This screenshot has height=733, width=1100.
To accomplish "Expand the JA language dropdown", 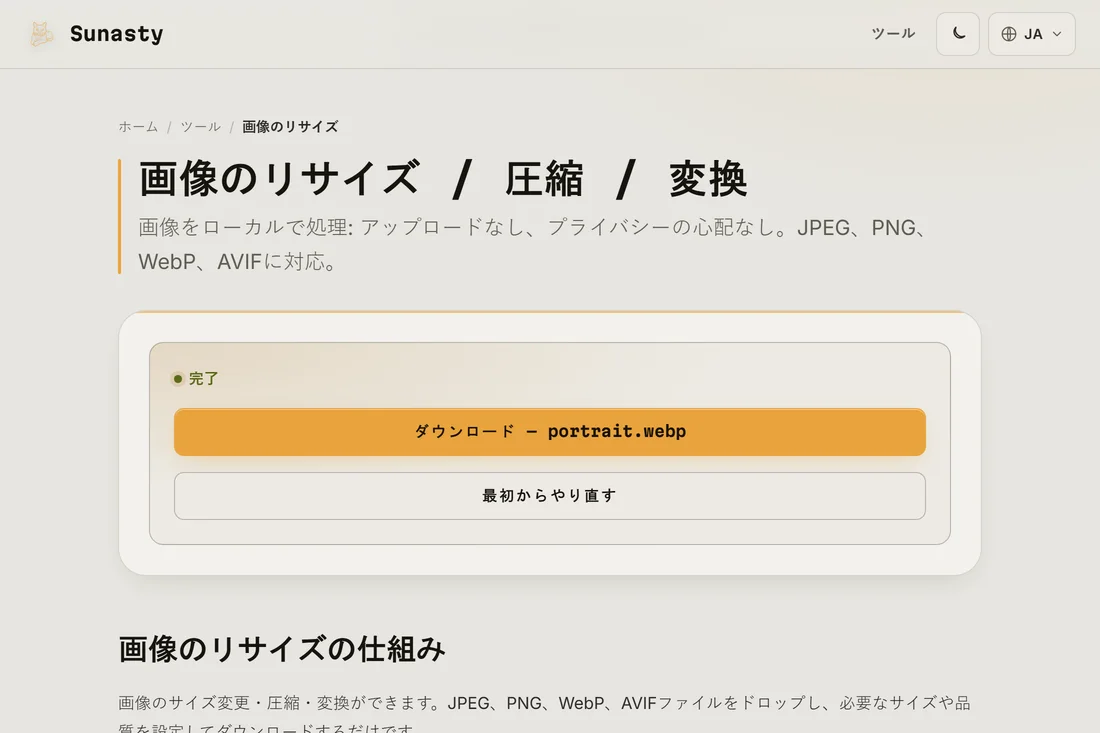I will [1031, 34].
